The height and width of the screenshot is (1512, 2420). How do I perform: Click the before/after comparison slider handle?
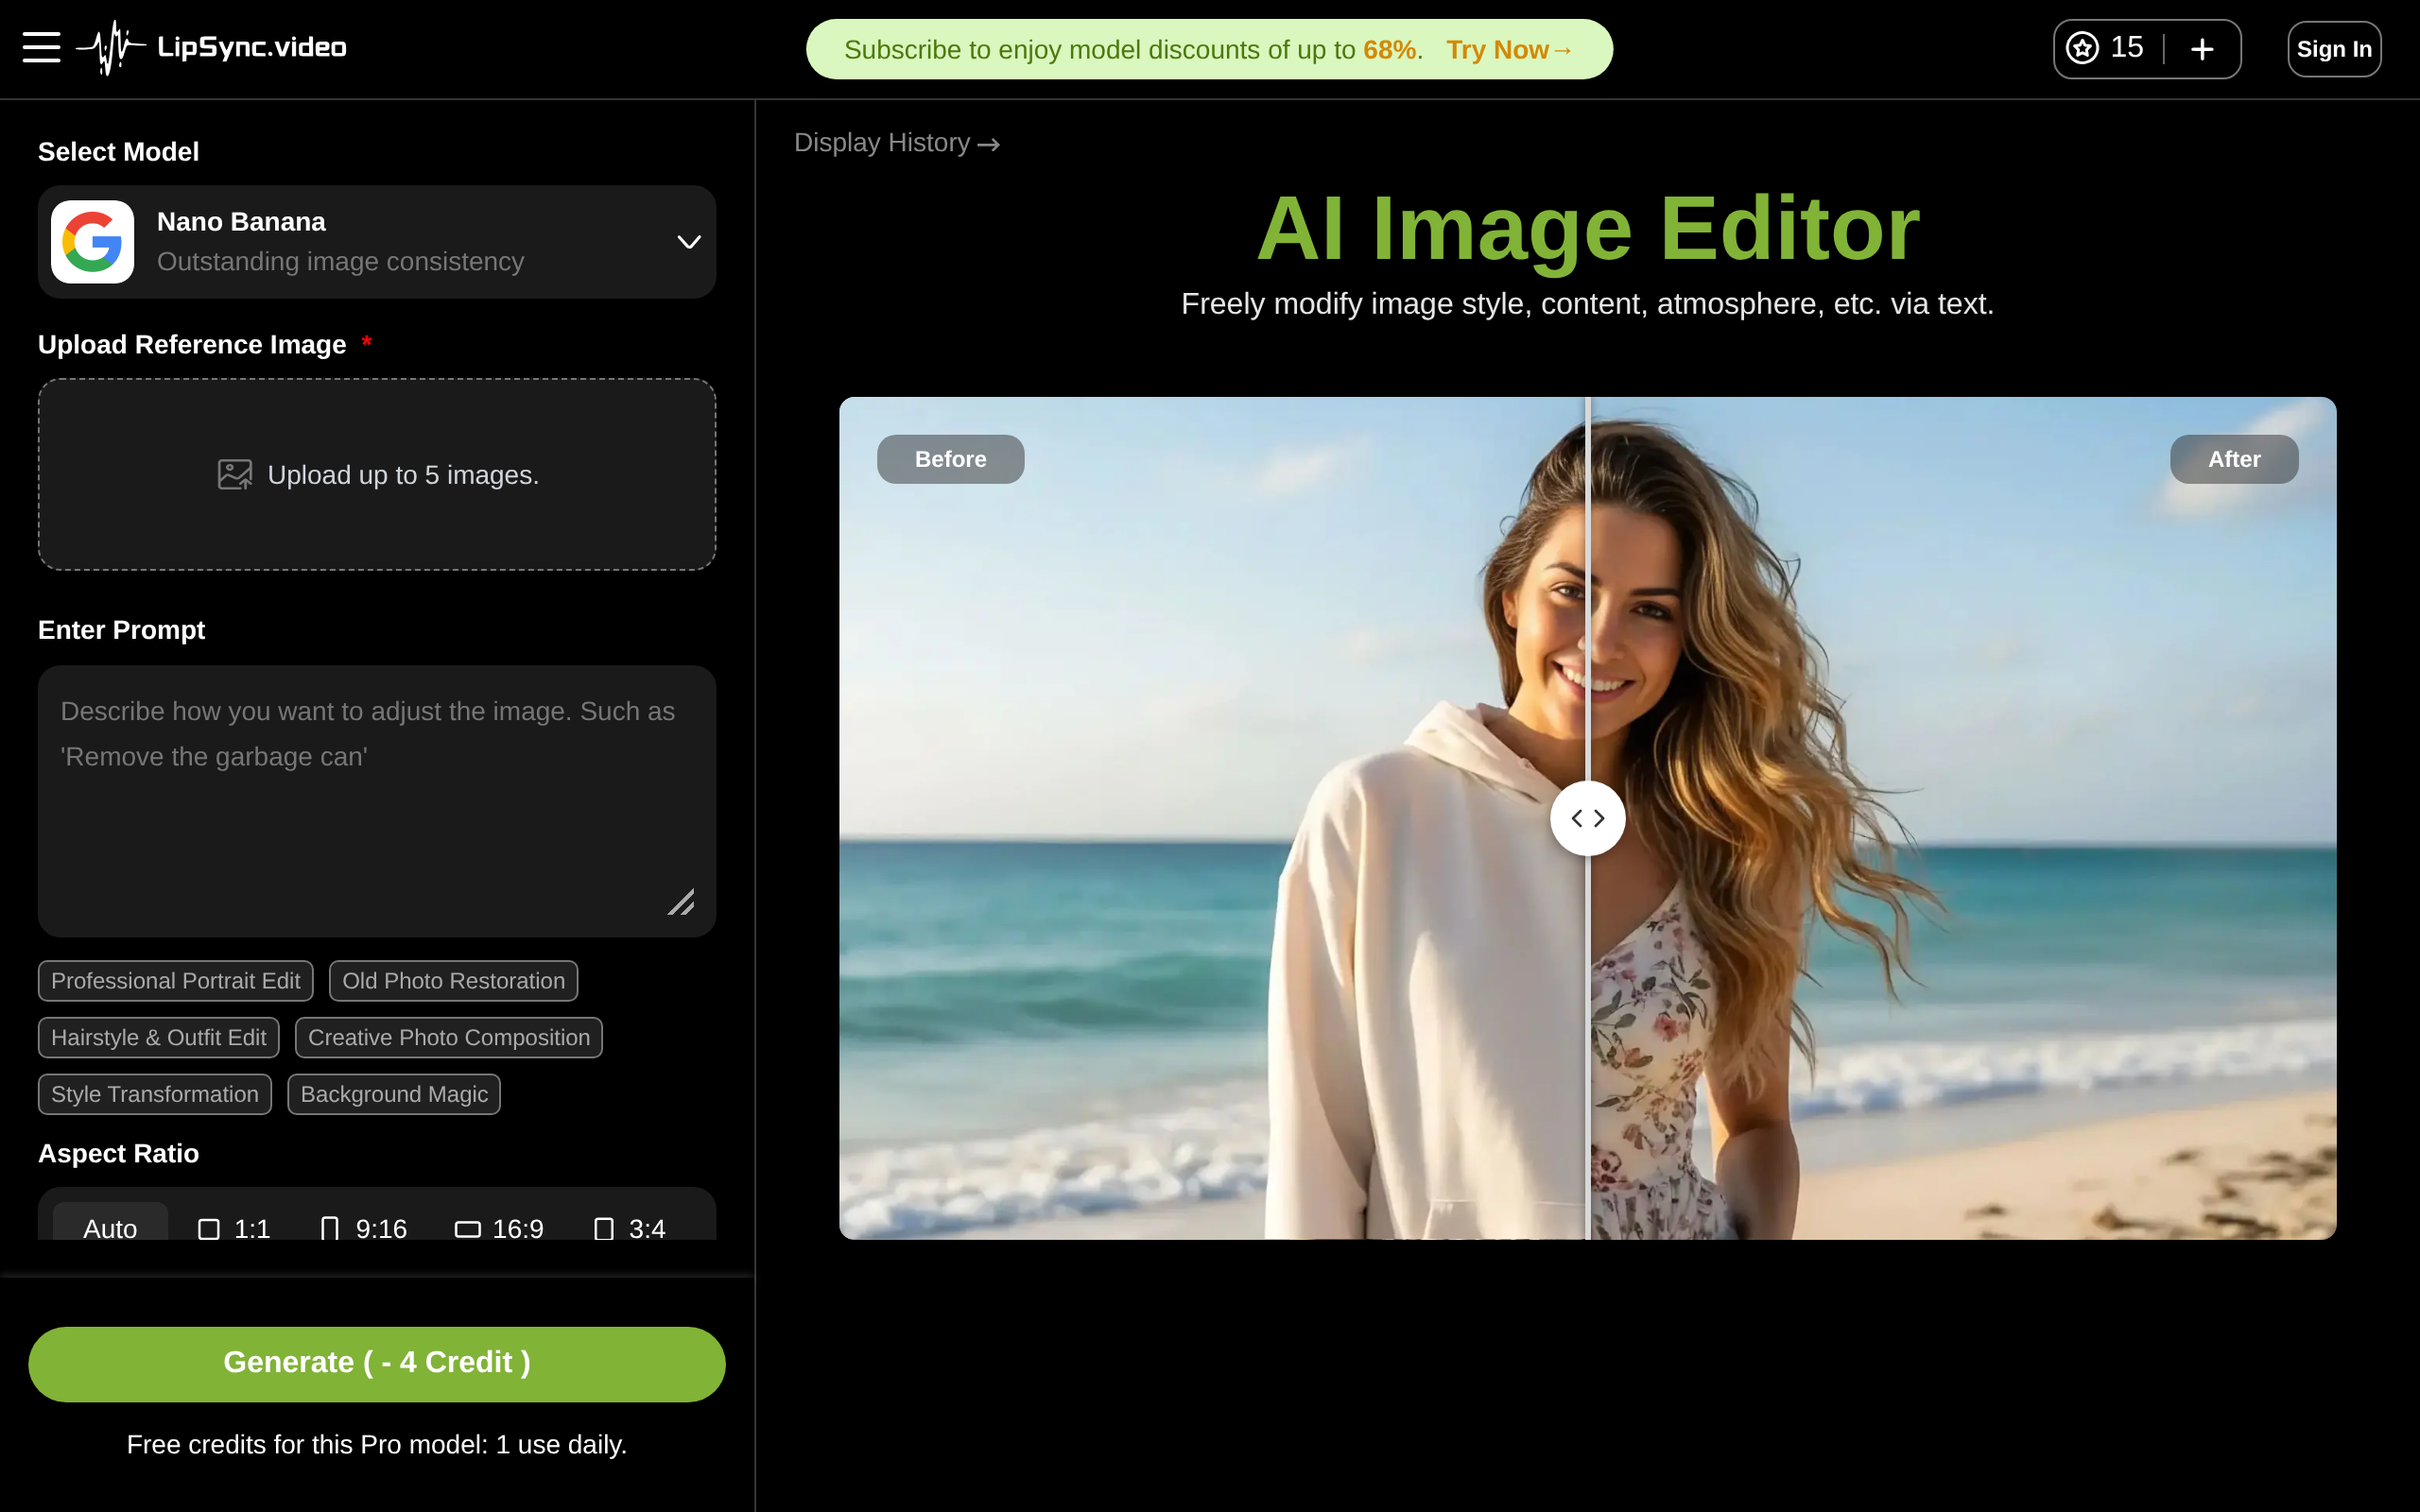click(x=1587, y=818)
